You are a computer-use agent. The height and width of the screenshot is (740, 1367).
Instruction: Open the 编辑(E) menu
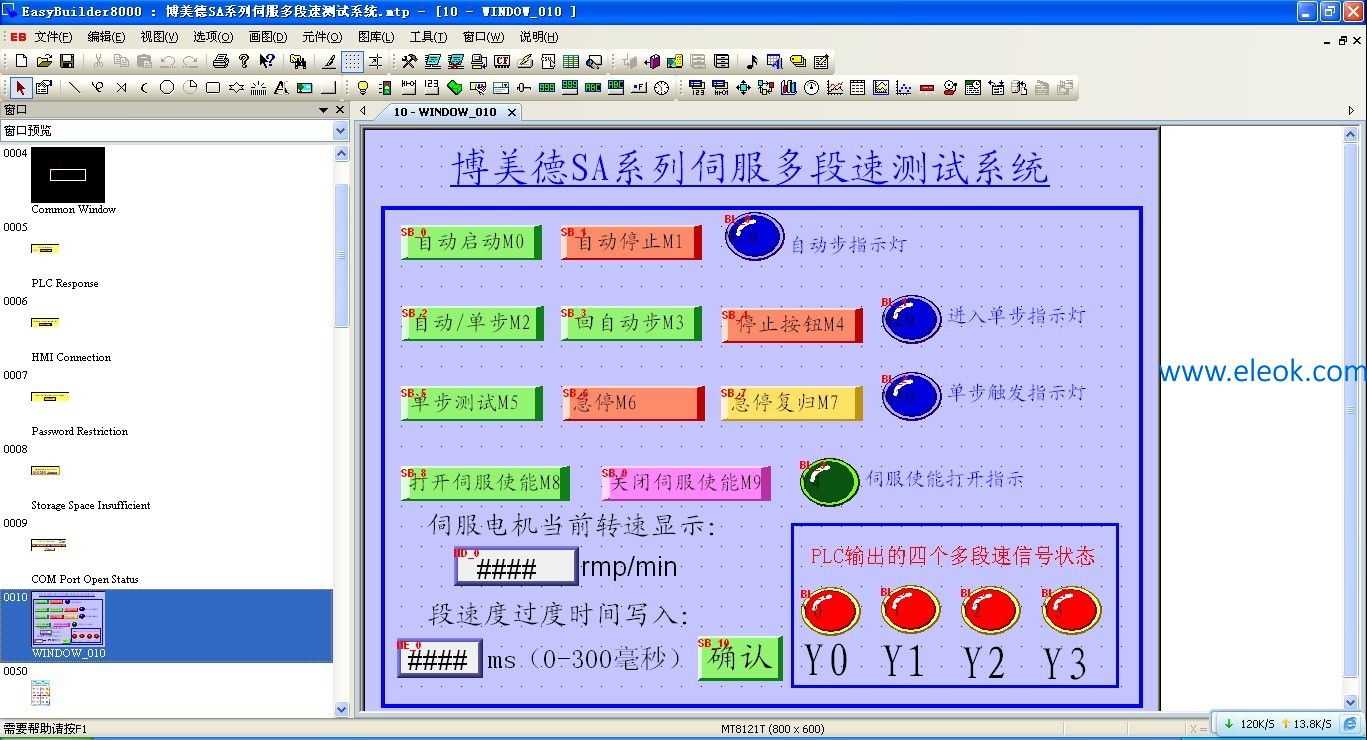click(107, 37)
